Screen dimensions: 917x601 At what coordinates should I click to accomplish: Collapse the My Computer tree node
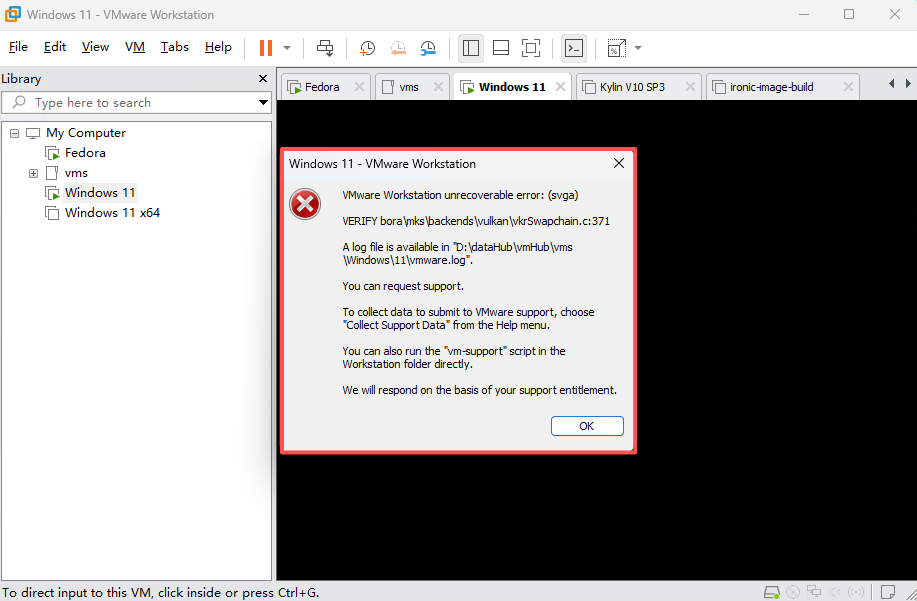[15, 133]
